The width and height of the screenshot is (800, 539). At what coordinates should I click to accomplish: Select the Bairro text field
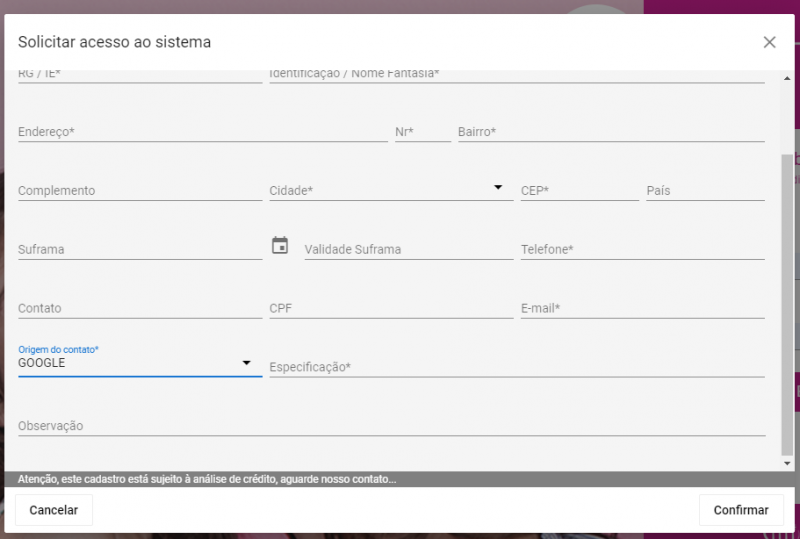(610, 132)
